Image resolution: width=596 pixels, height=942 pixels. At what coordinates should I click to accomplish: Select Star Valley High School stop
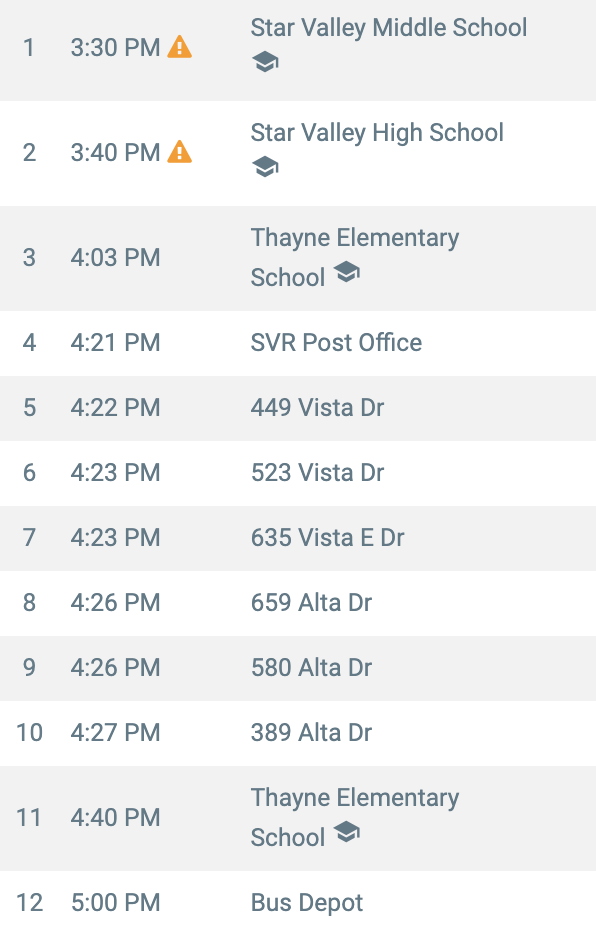point(298,154)
